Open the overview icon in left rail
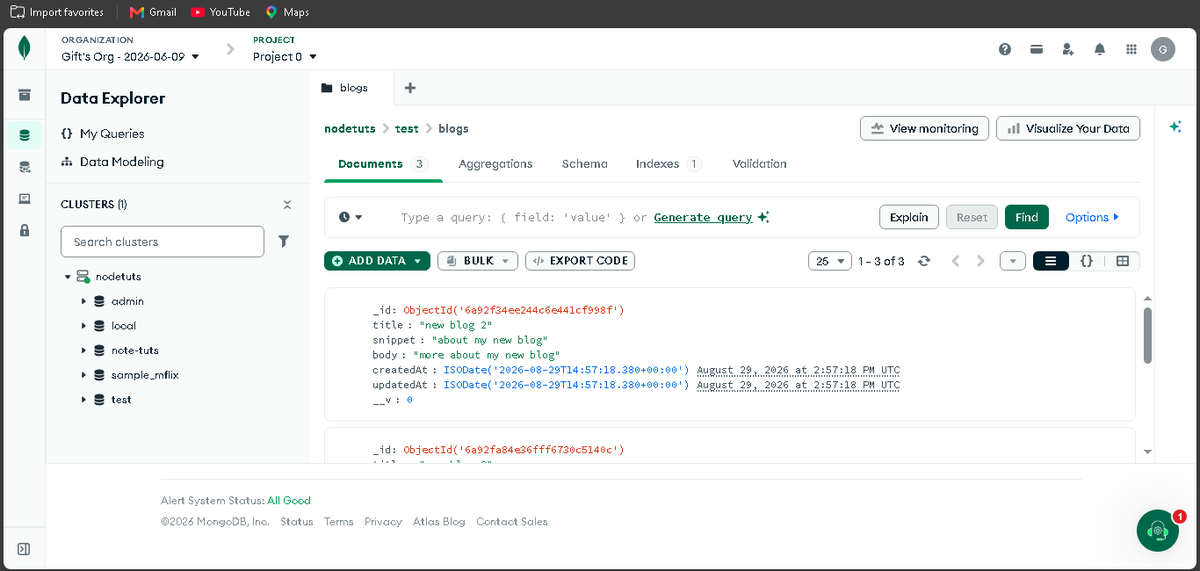Viewport: 1200px width, 571px height. tap(24, 95)
